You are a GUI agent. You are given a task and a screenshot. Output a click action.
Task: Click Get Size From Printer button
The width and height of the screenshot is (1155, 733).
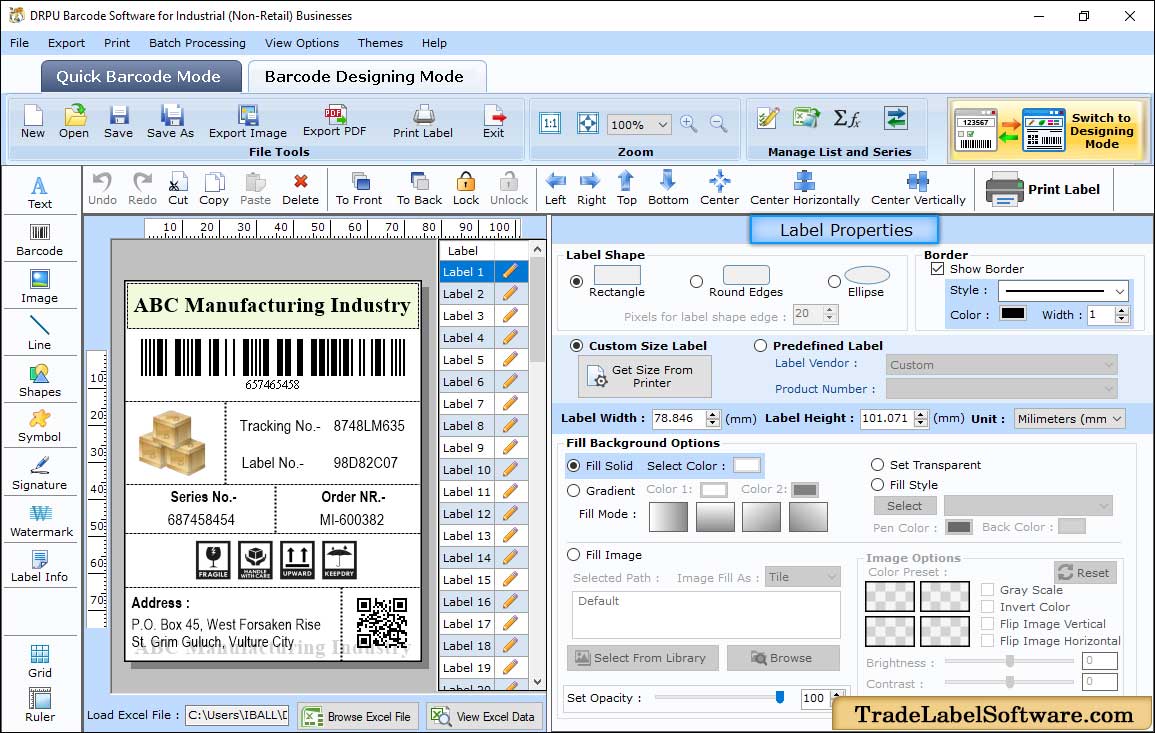pos(645,376)
